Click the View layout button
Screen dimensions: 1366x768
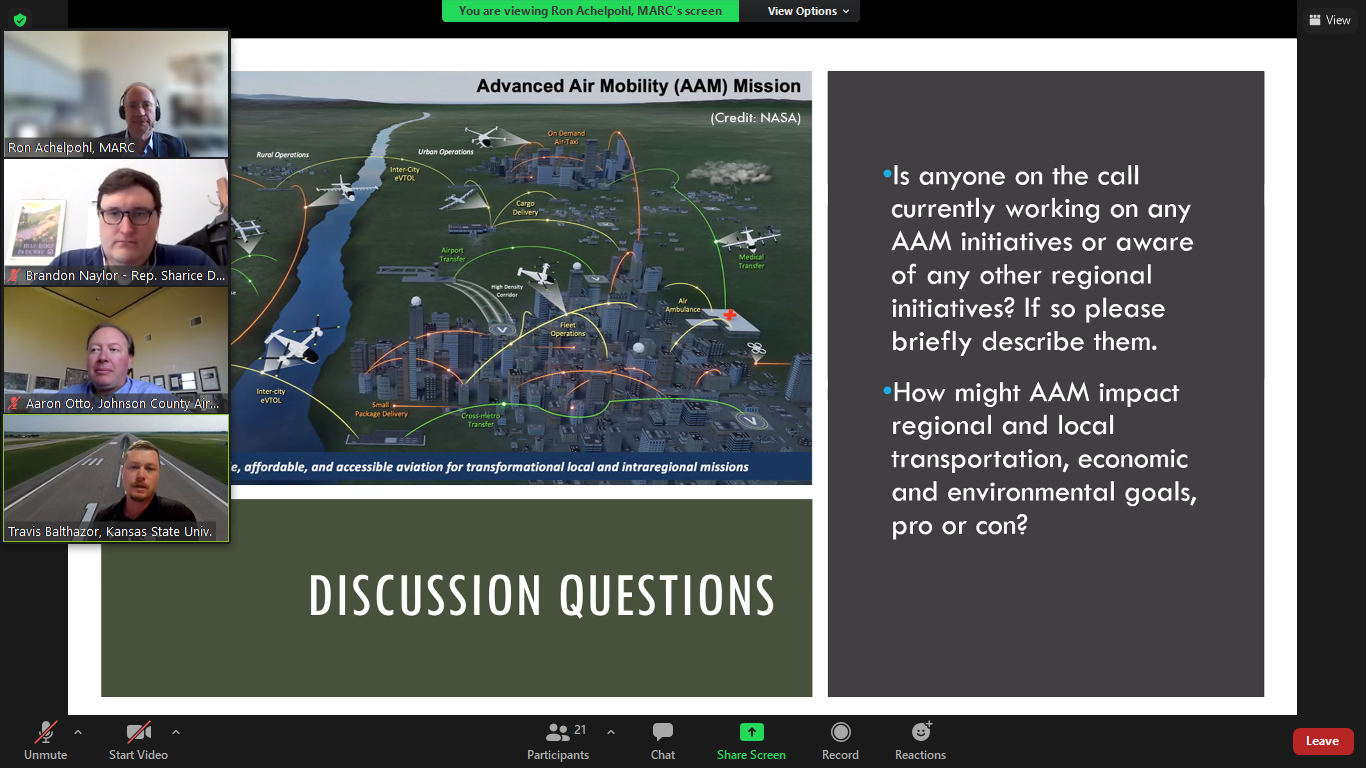[1329, 20]
